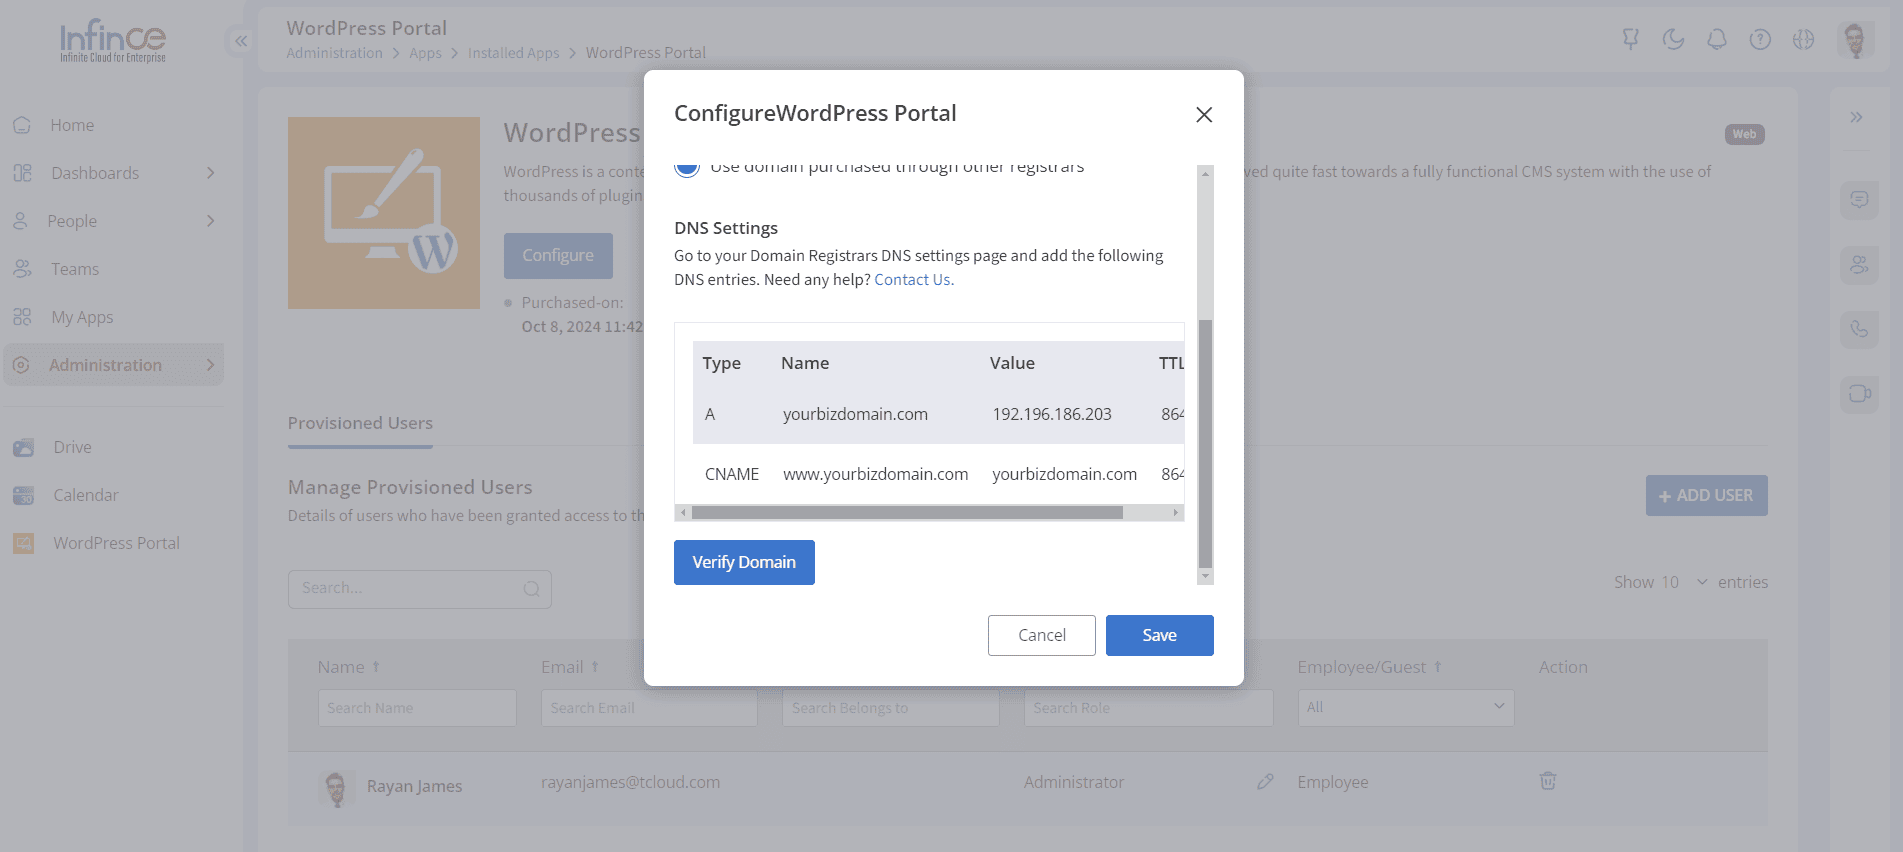Edit Rayan James's Administrator role

pos(1265,782)
